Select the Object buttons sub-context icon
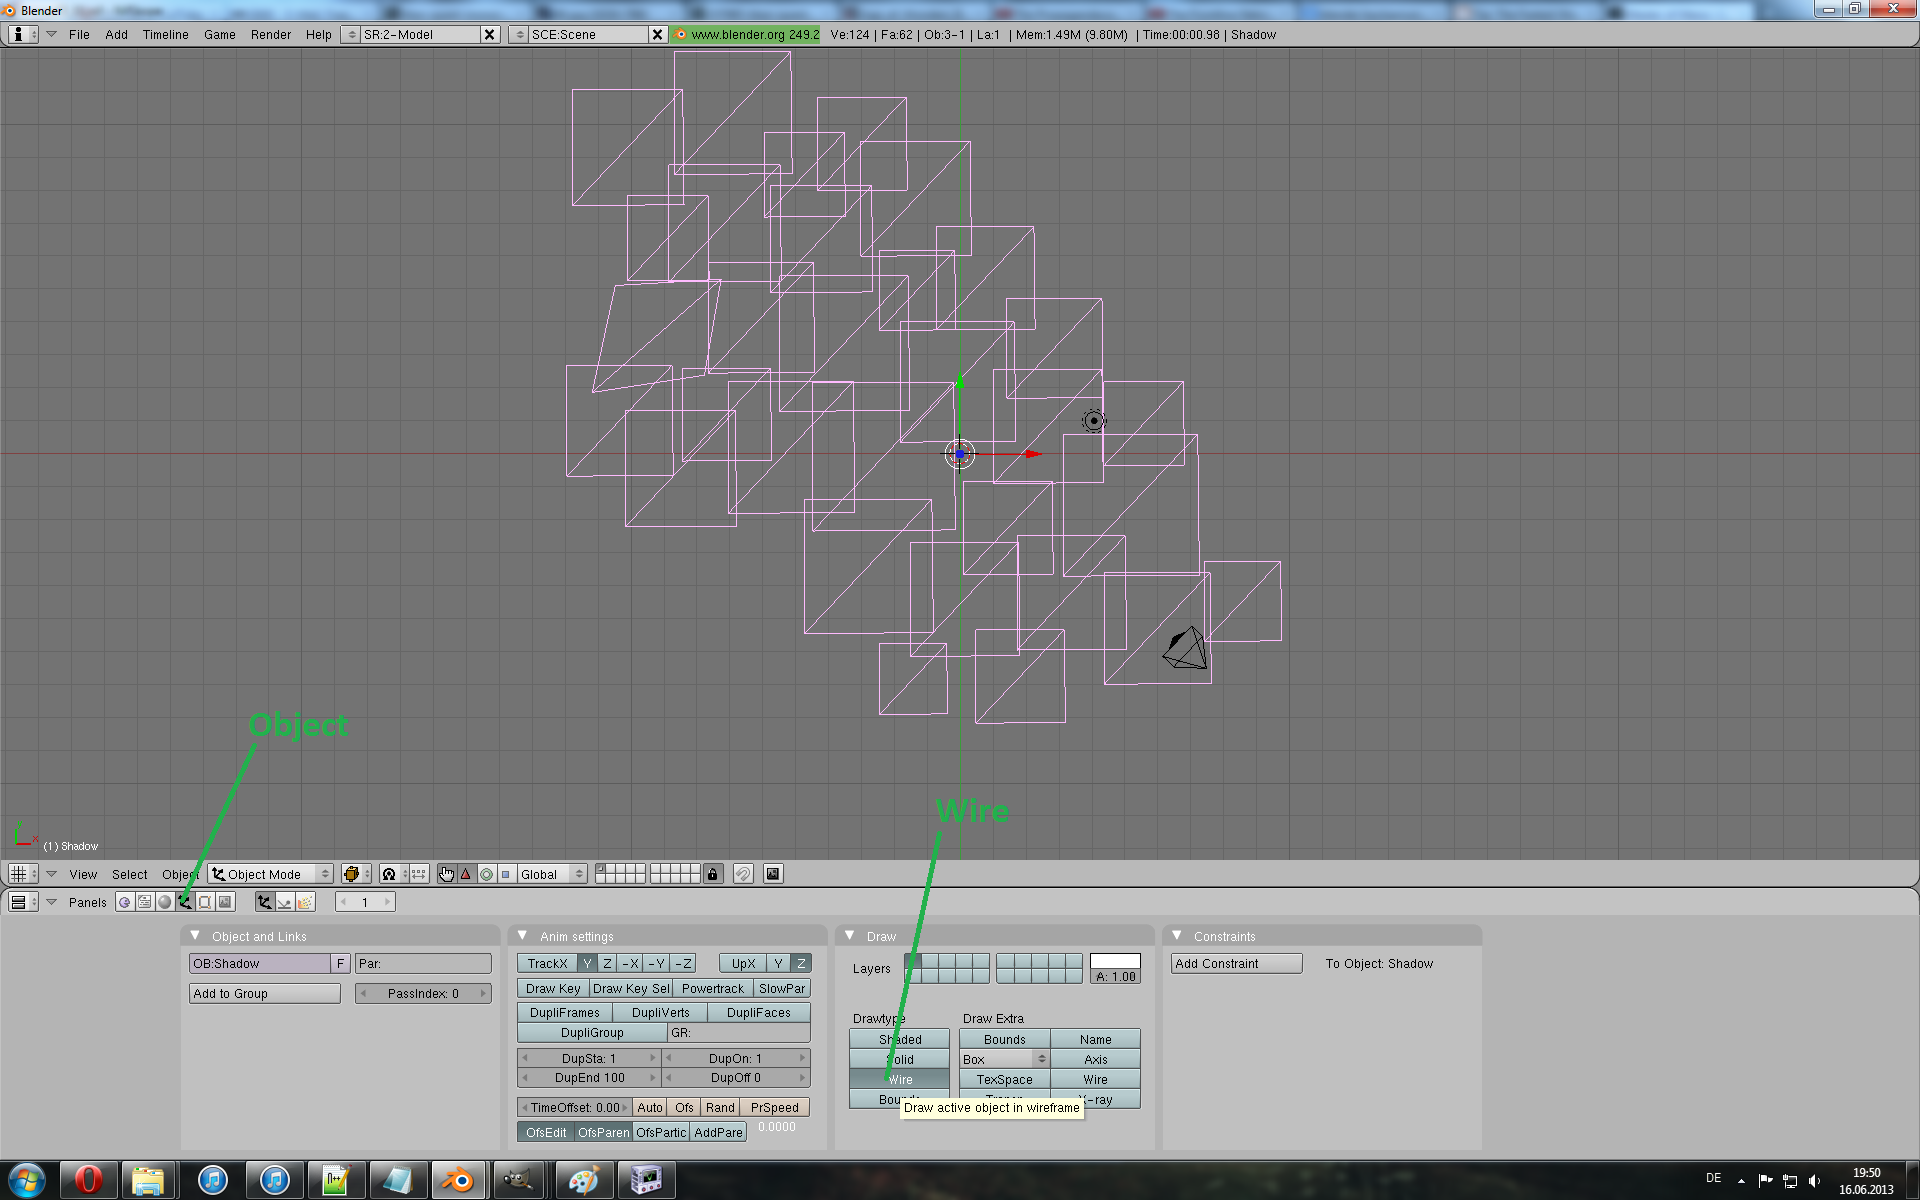This screenshot has height=1200, width=1920. pyautogui.click(x=265, y=902)
